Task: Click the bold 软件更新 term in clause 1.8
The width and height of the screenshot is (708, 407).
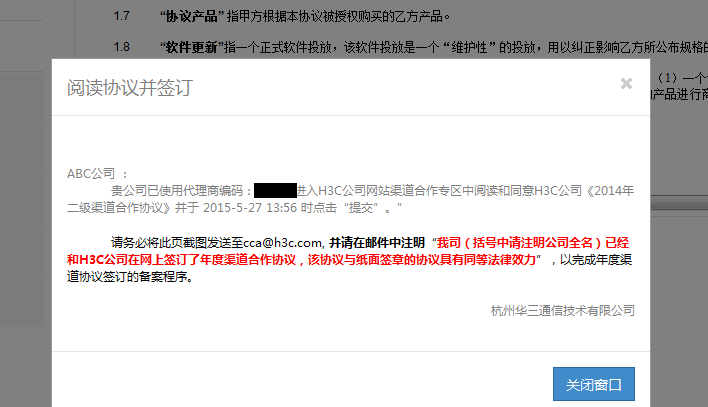Action: pyautogui.click(x=192, y=47)
